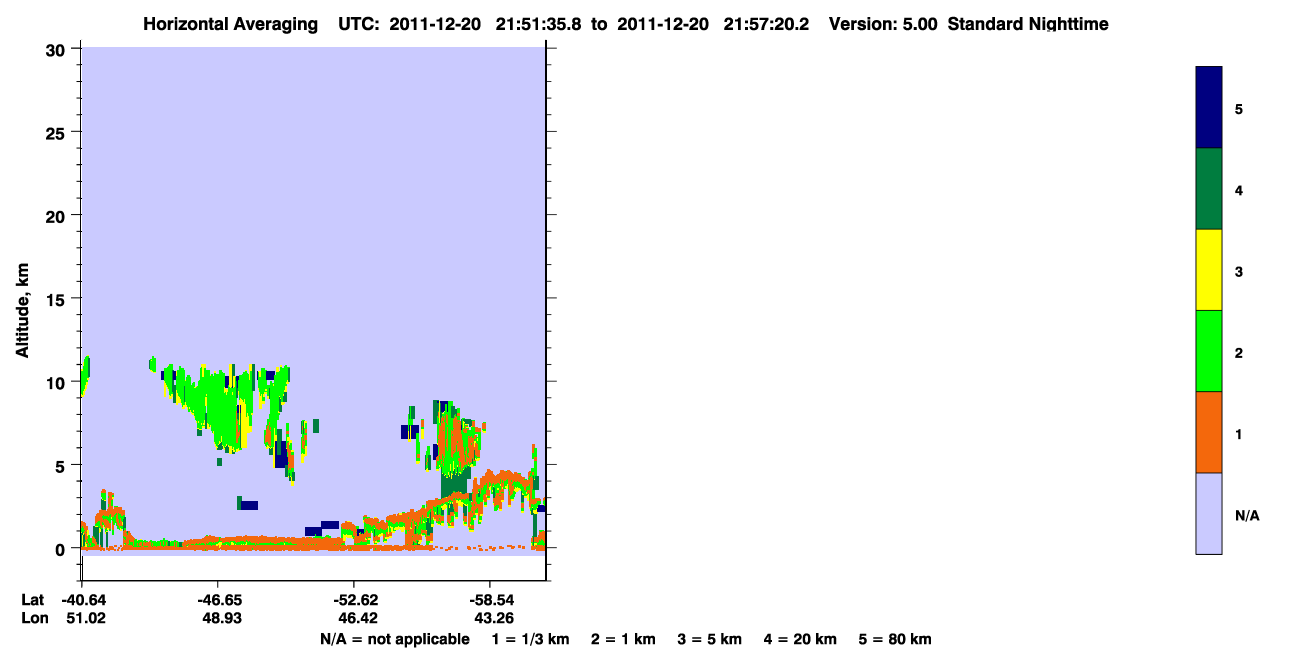Image resolution: width=1300 pixels, height=667 pixels.
Task: Click the 'Lat' row label
Action: pyautogui.click(x=33, y=600)
